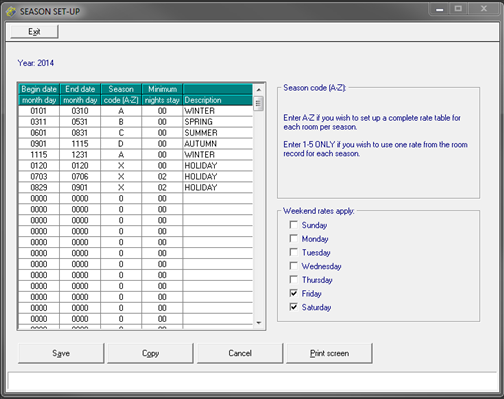
Task: Select the AUTUMN description cell
Action: coord(218,144)
